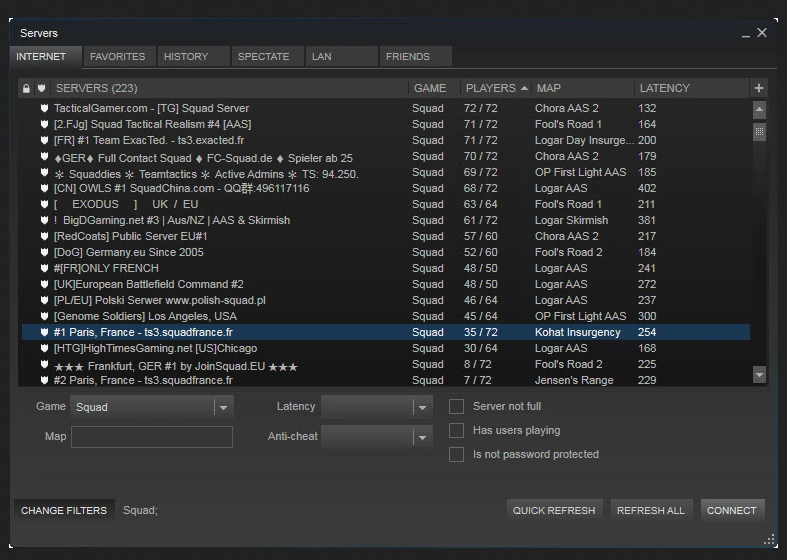Image resolution: width=787 pixels, height=560 pixels.
Task: Click the shield icon beside [Genome Soldiers] Los Angeles
Action: pyautogui.click(x=44, y=317)
